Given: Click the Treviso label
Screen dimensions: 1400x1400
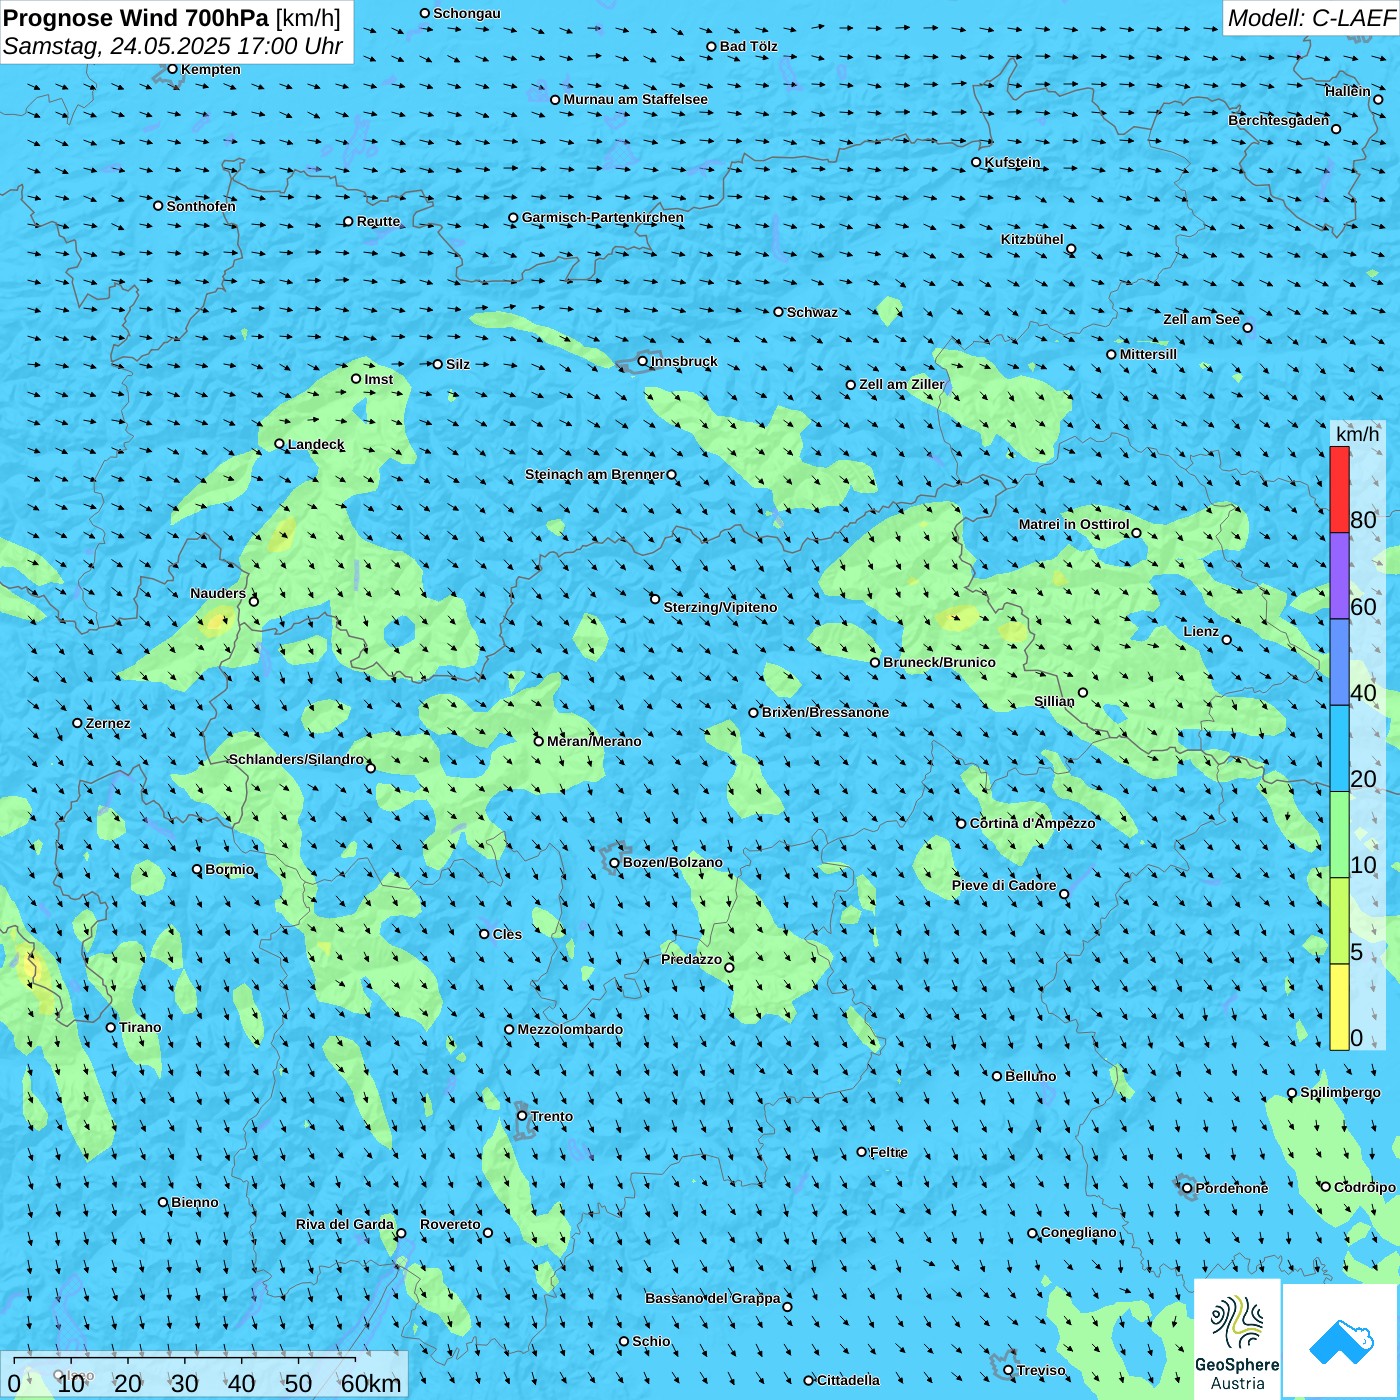Looking at the screenshot, I should tap(1041, 1370).
